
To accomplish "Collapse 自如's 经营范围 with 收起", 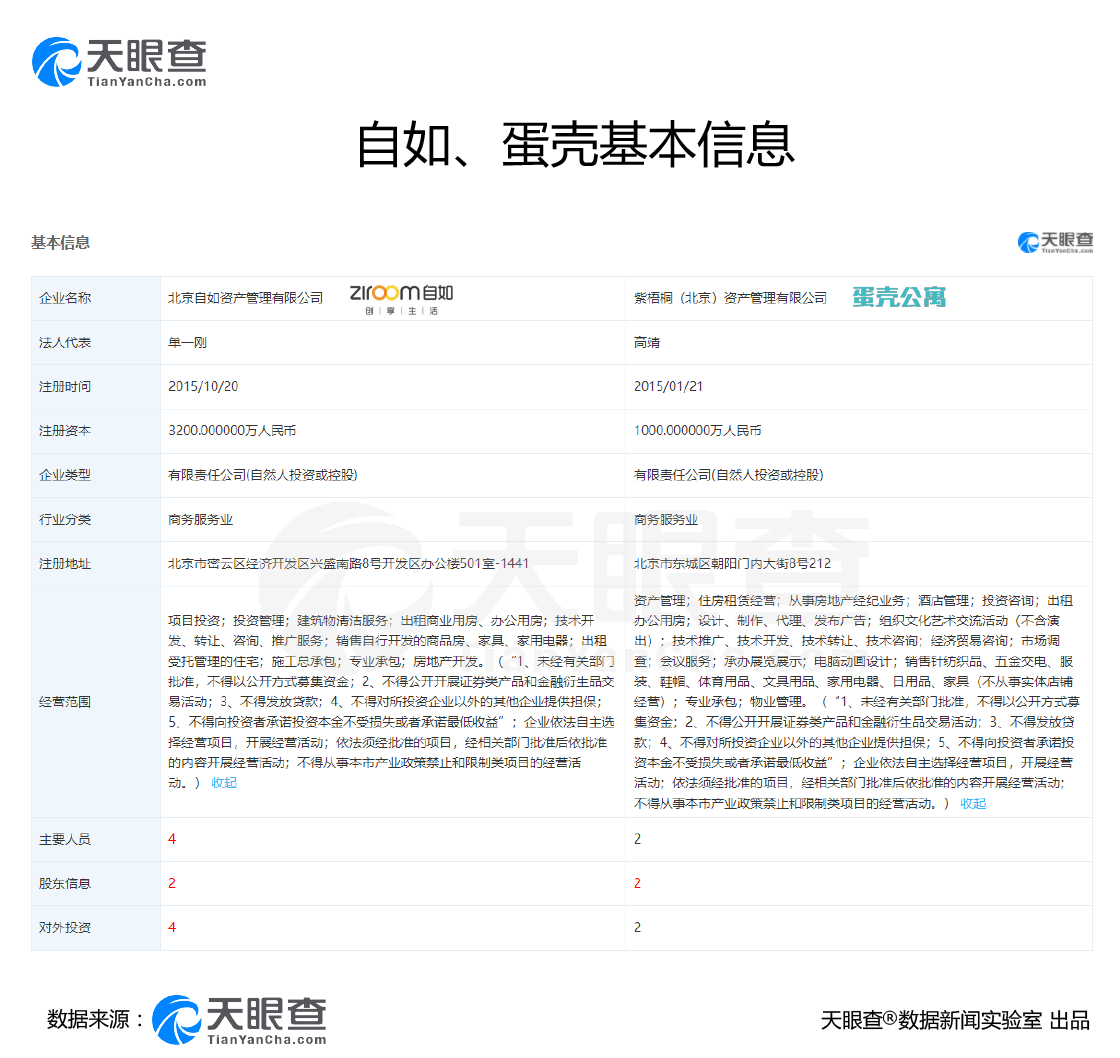I will click(x=224, y=782).
